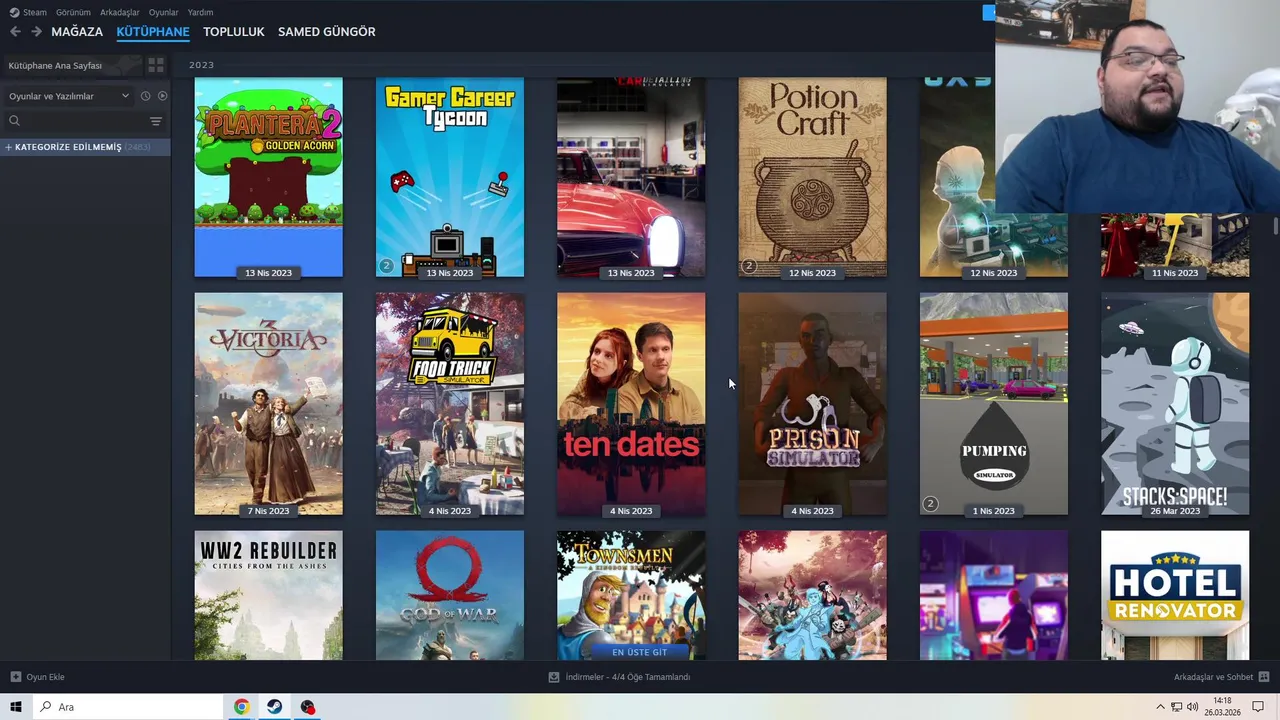
Task: Open the red car detailing game cover
Action: click(x=631, y=177)
